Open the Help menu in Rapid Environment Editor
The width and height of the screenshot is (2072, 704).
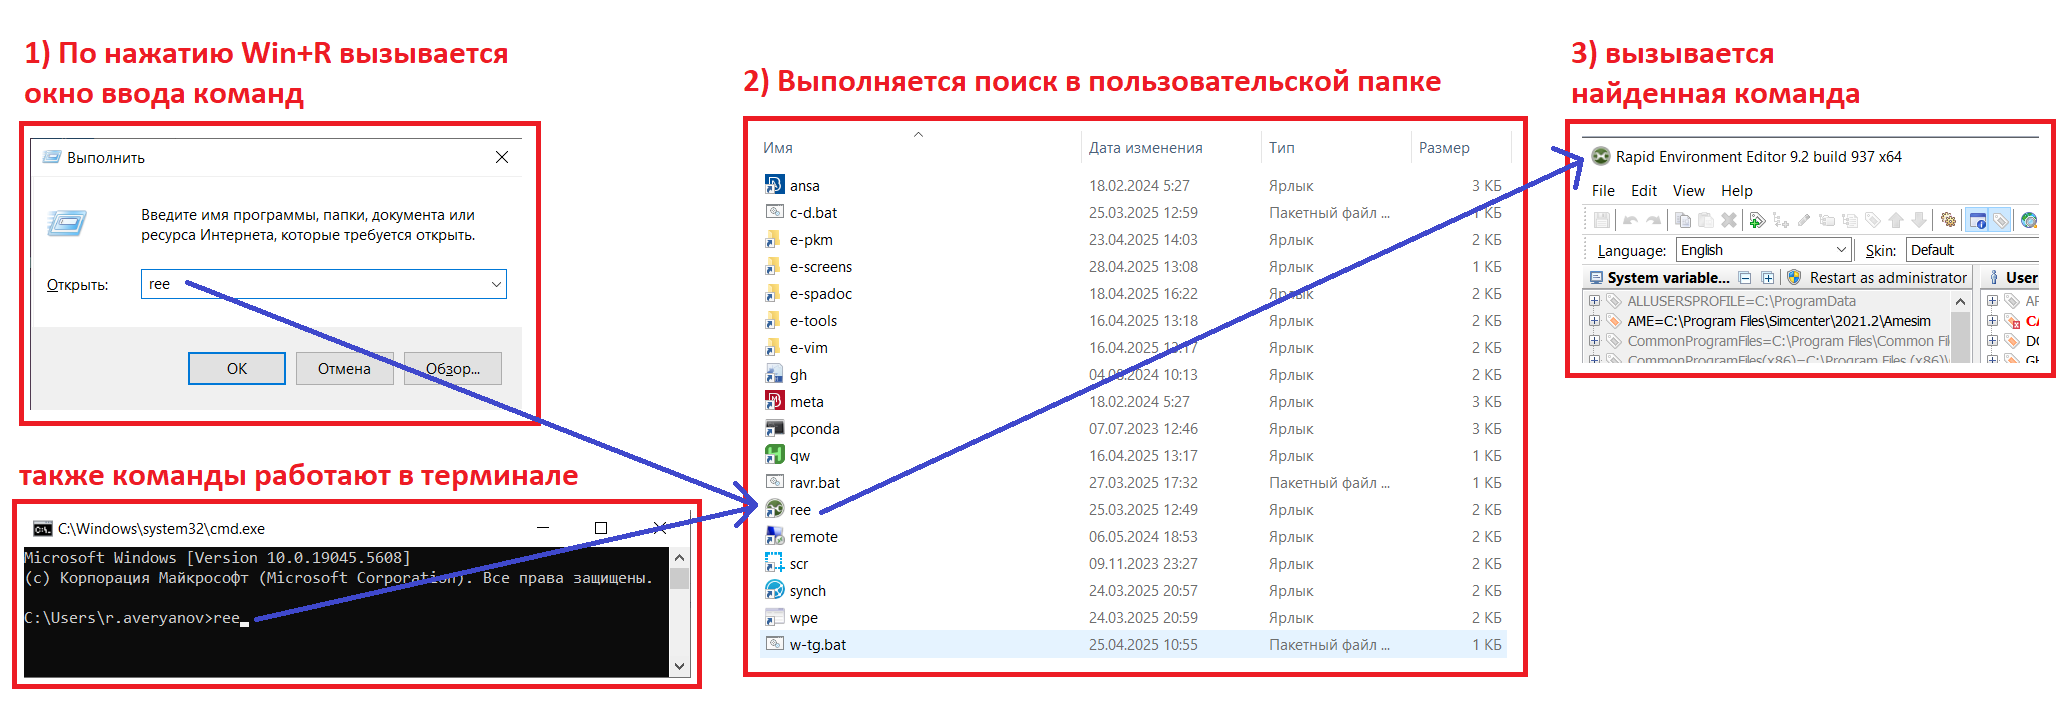(x=1737, y=191)
